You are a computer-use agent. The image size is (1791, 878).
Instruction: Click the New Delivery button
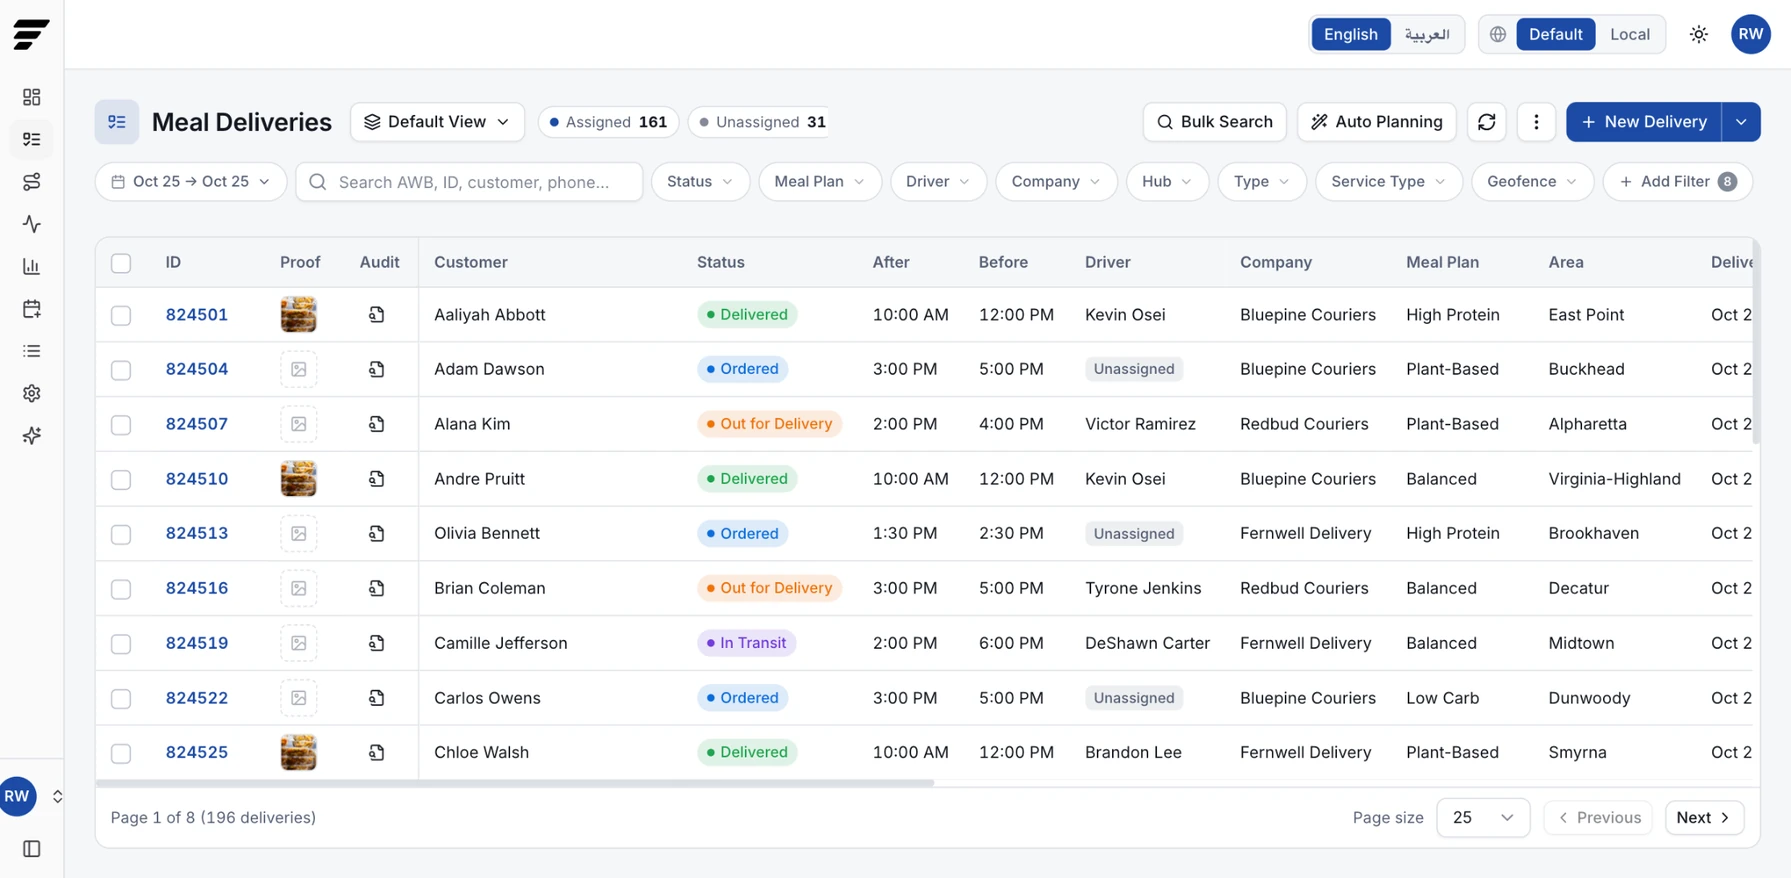[x=1644, y=122]
